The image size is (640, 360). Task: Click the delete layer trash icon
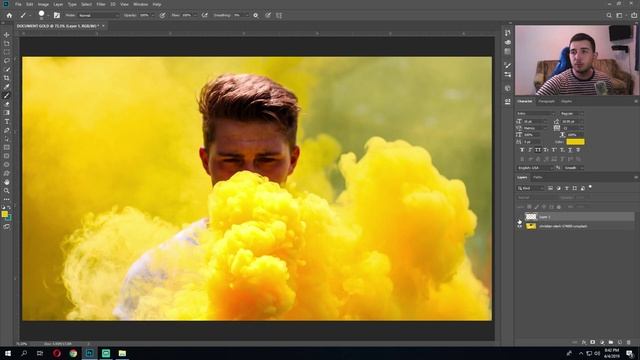click(629, 342)
